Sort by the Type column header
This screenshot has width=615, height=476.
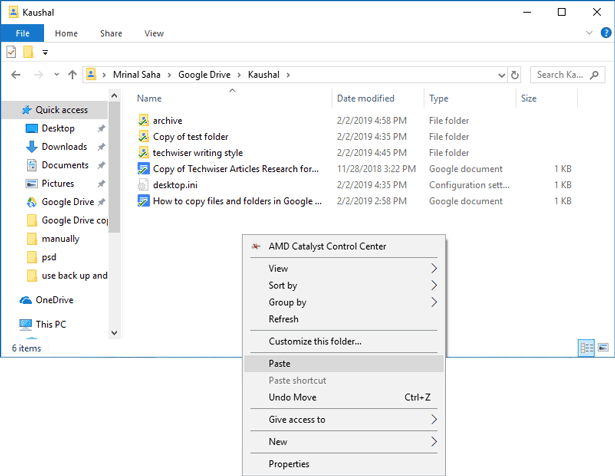[439, 98]
